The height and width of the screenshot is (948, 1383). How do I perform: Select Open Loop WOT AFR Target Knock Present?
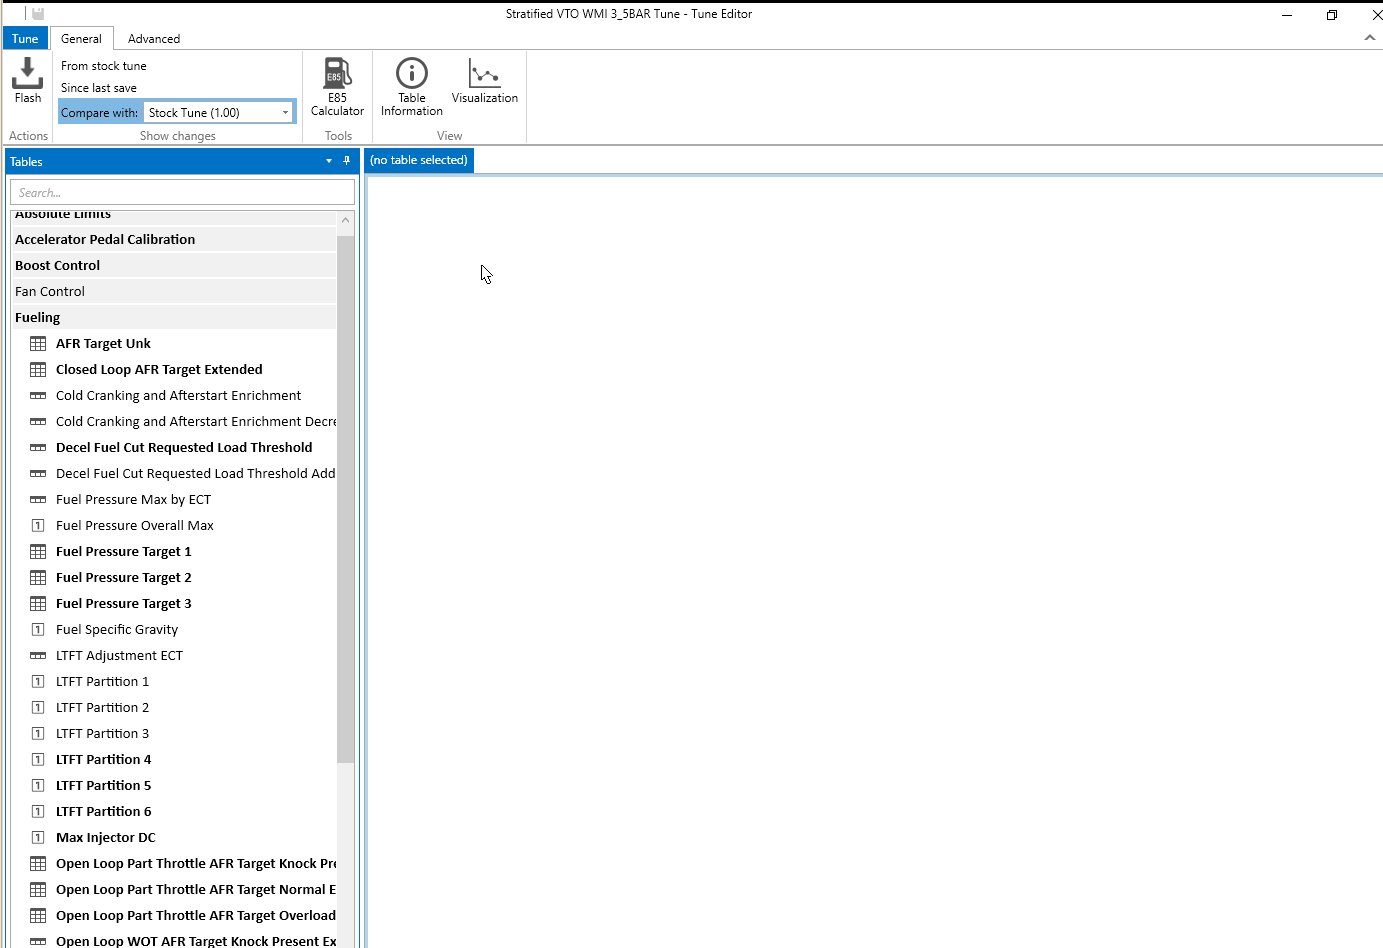[196, 940]
